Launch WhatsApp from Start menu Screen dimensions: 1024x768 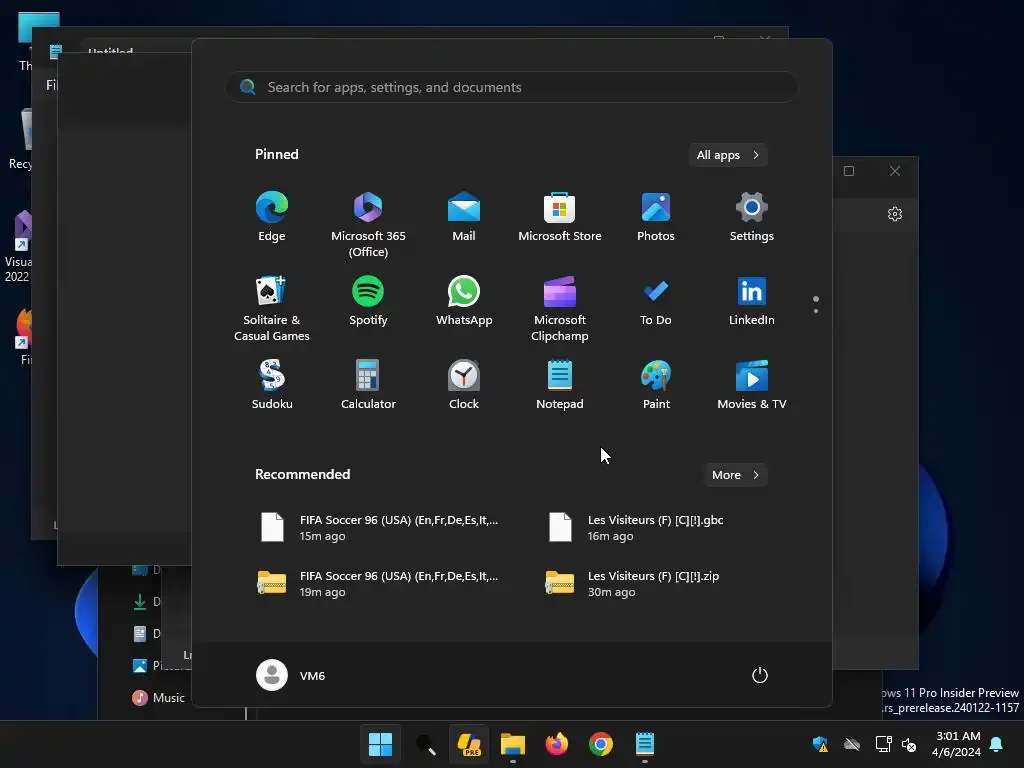click(x=464, y=301)
